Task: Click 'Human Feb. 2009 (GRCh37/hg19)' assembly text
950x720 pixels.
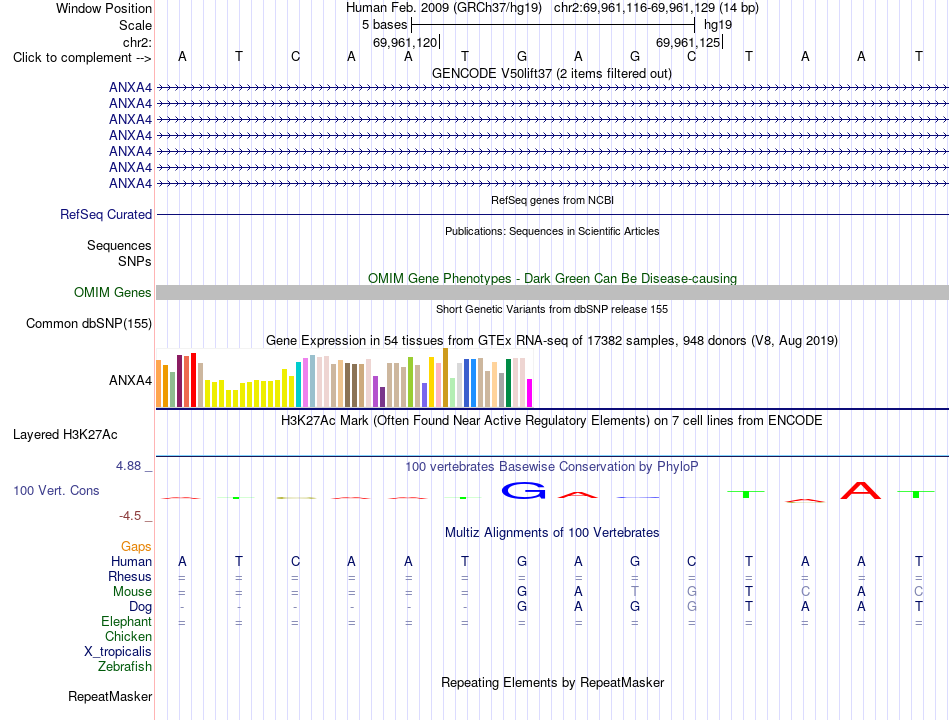Action: coord(444,8)
